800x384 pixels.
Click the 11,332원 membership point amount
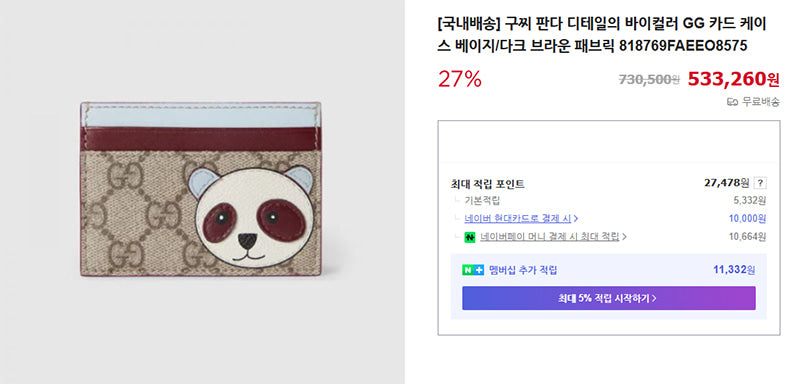tap(734, 270)
